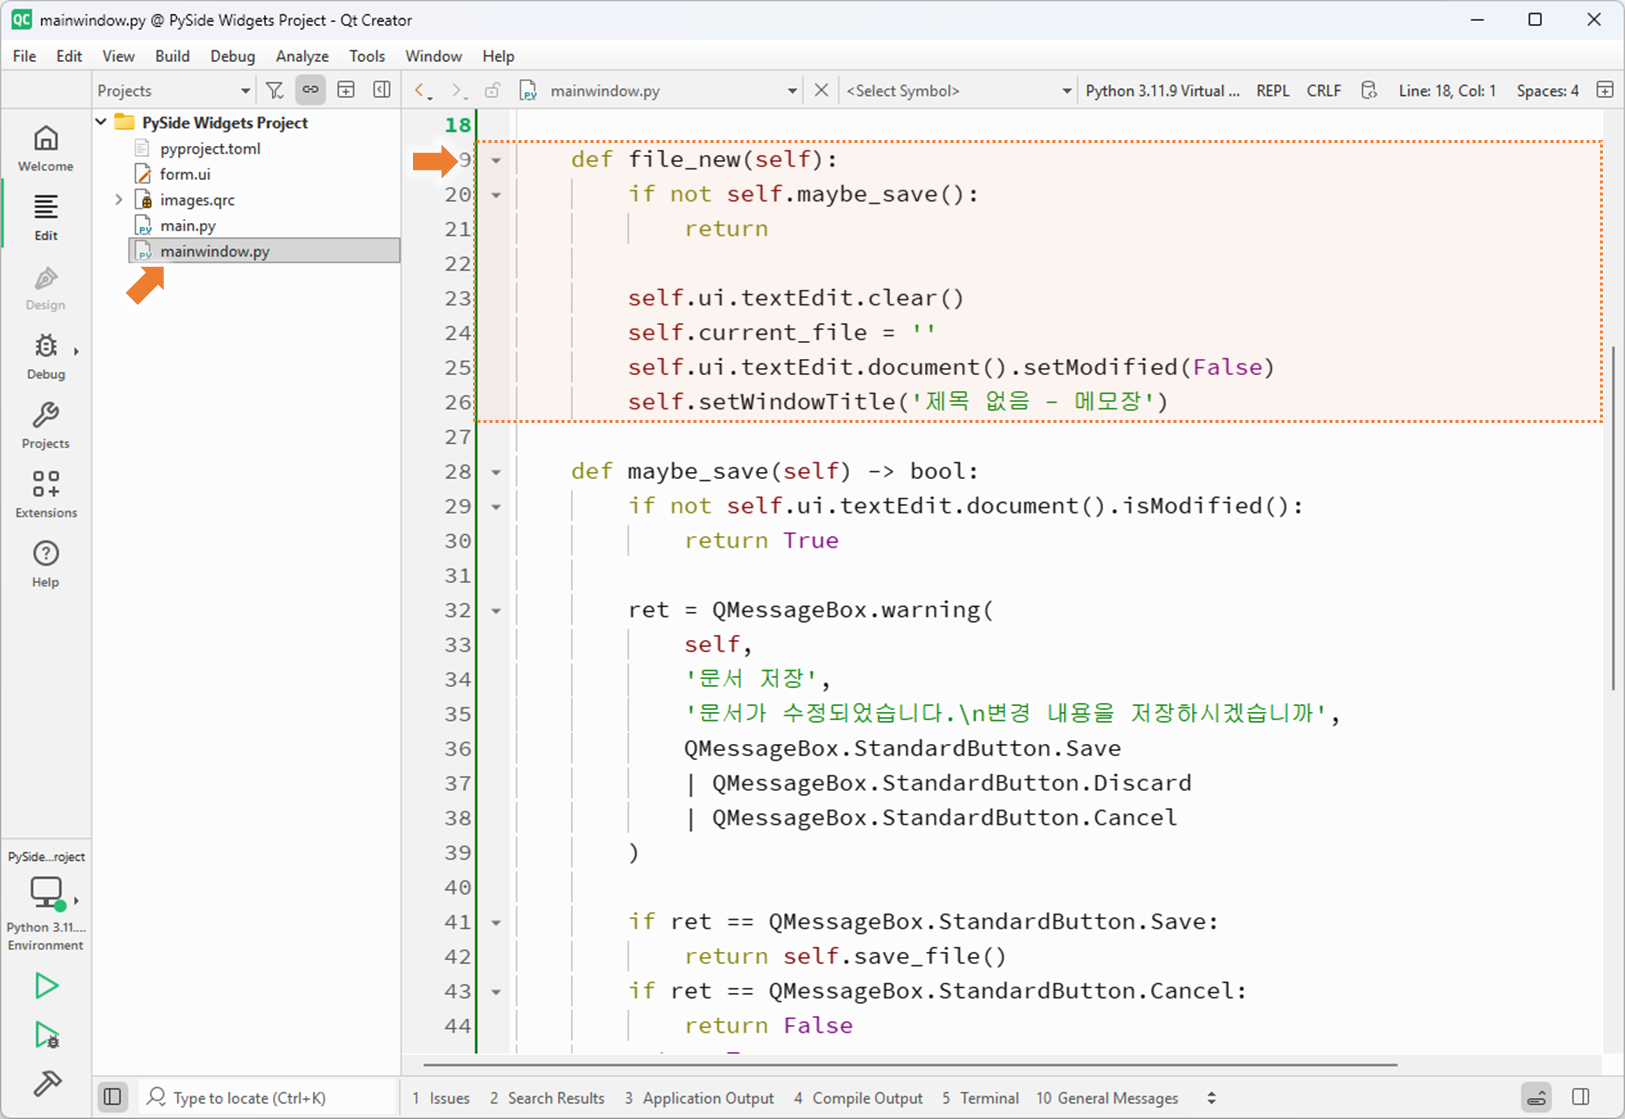Toggle progress details button at bottom right
This screenshot has width=1625, height=1119.
(x=1537, y=1097)
